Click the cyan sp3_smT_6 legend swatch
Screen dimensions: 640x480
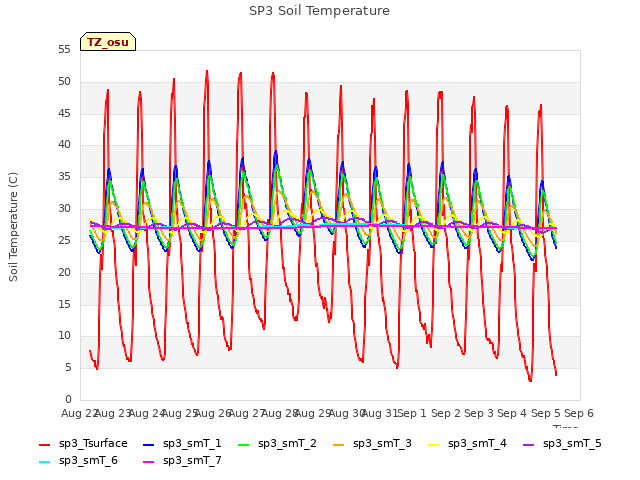[44, 462]
